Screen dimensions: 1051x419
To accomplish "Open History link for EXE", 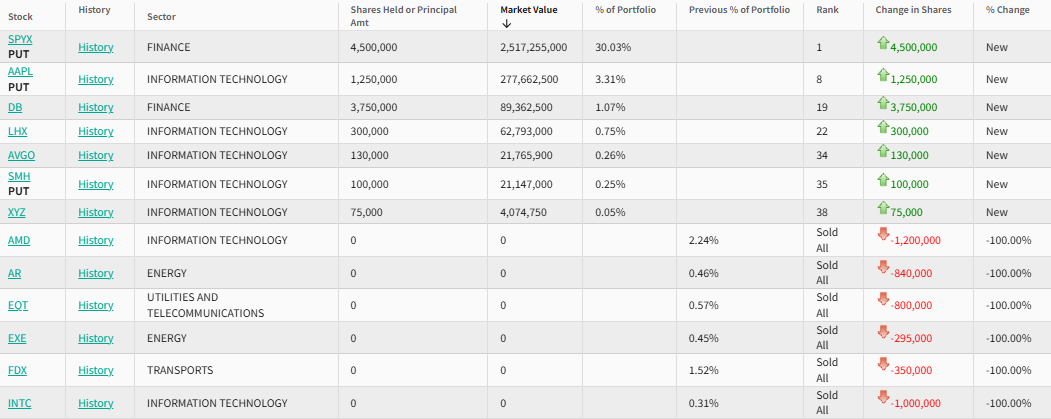I will pos(96,338).
